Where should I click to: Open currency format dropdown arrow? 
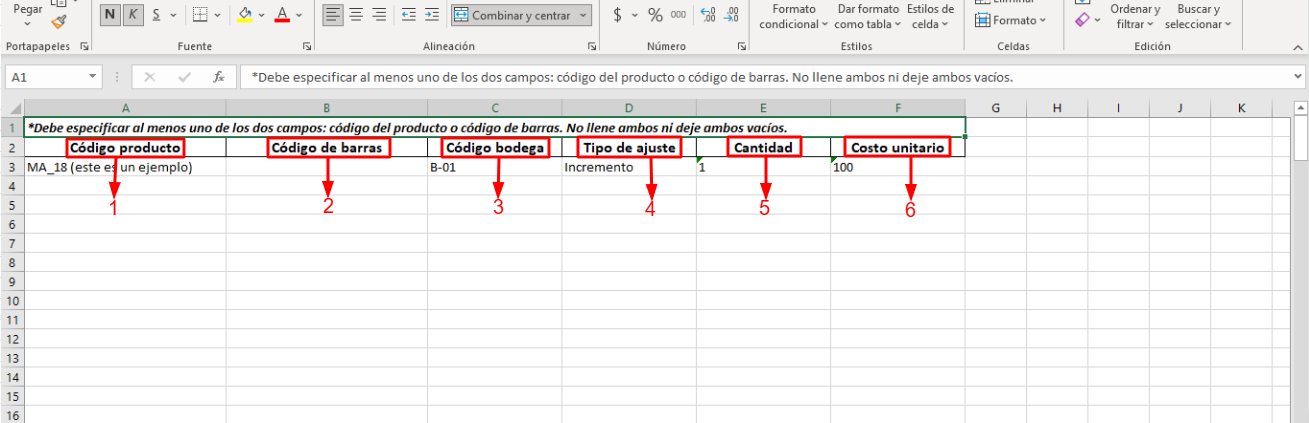click(634, 15)
